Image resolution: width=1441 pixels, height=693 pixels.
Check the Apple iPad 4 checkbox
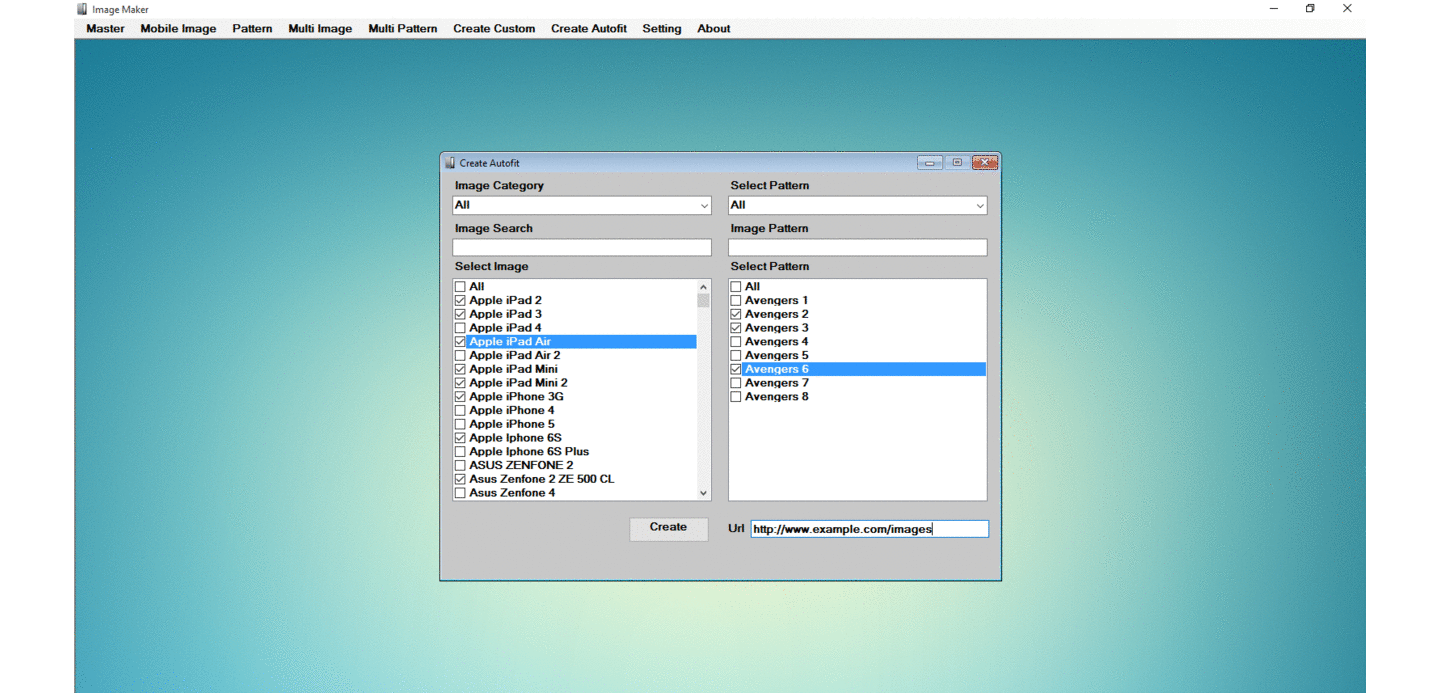click(460, 328)
